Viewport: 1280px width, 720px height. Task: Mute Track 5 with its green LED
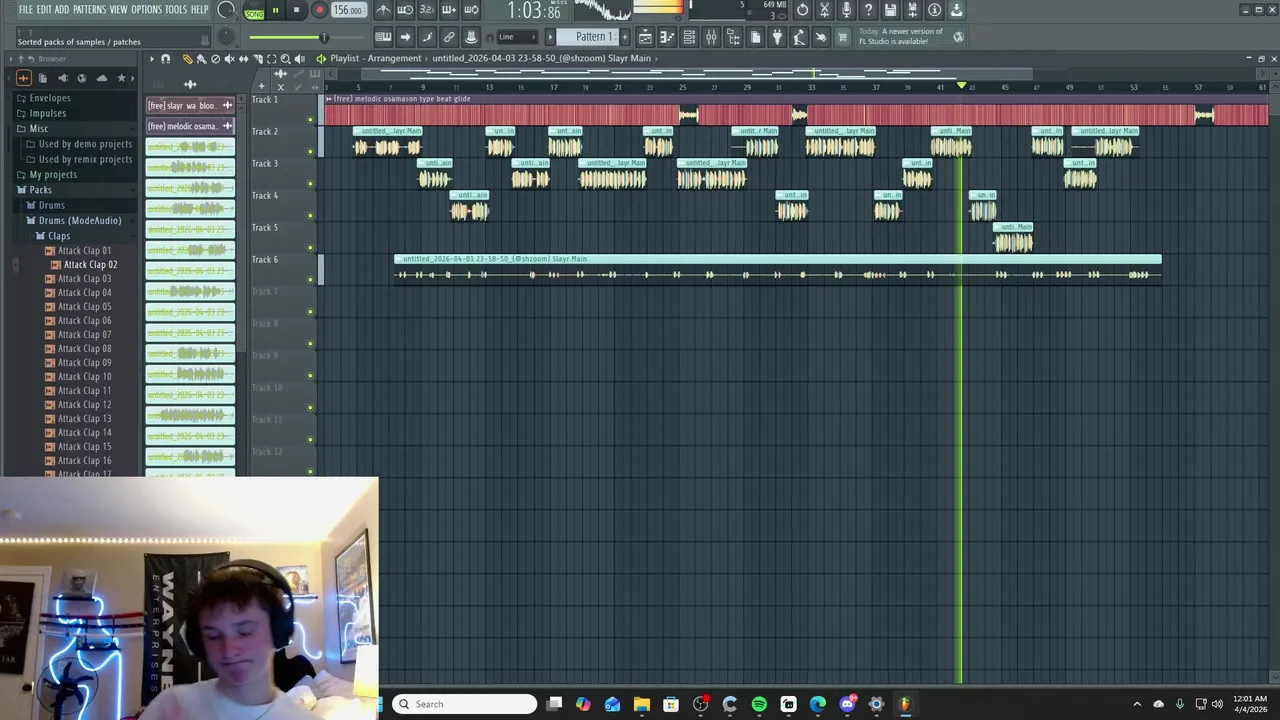(x=310, y=248)
